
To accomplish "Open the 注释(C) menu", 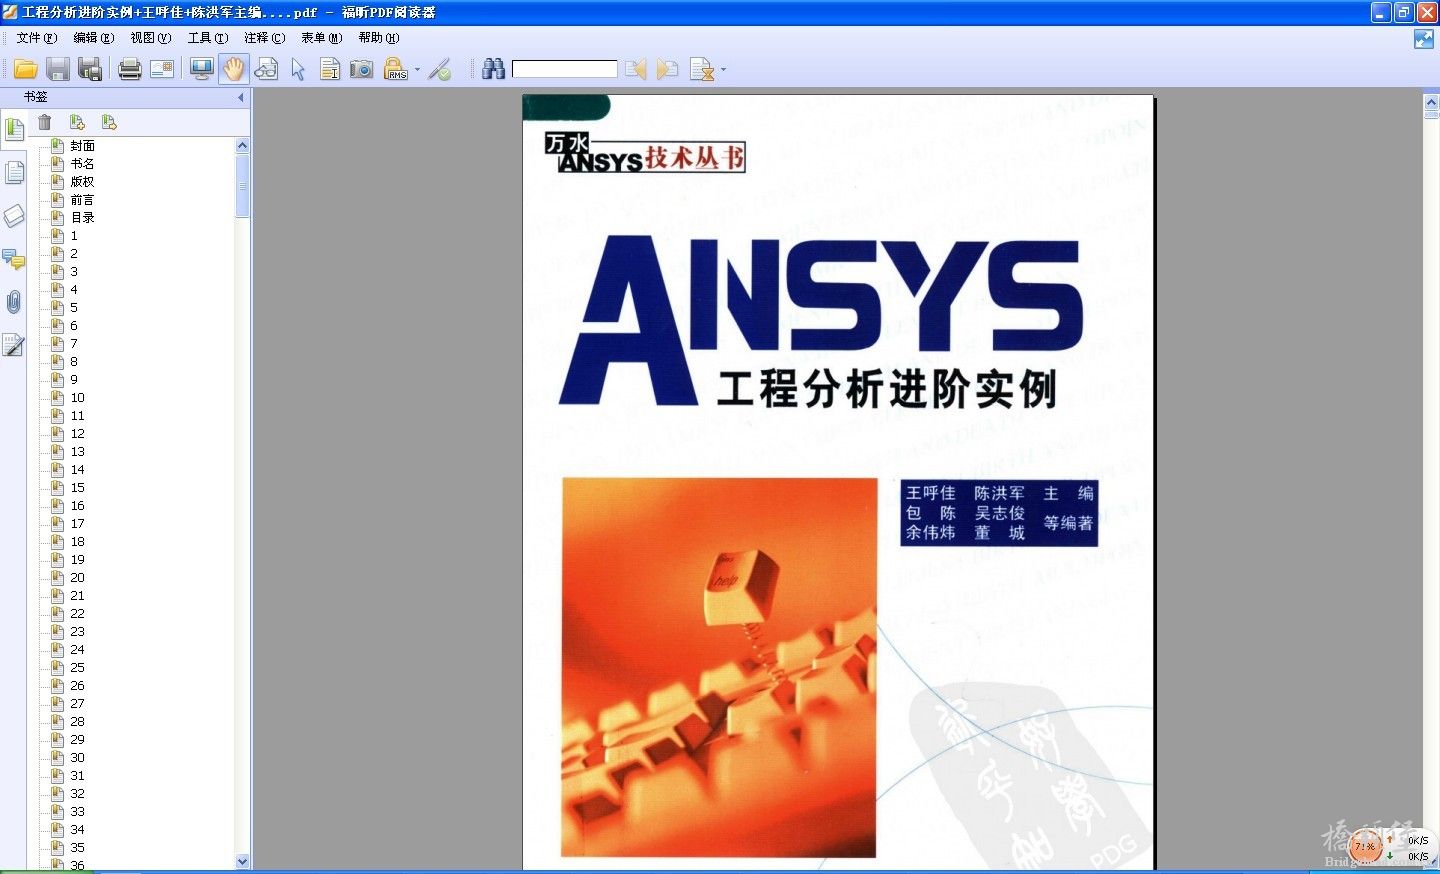I will pos(265,38).
